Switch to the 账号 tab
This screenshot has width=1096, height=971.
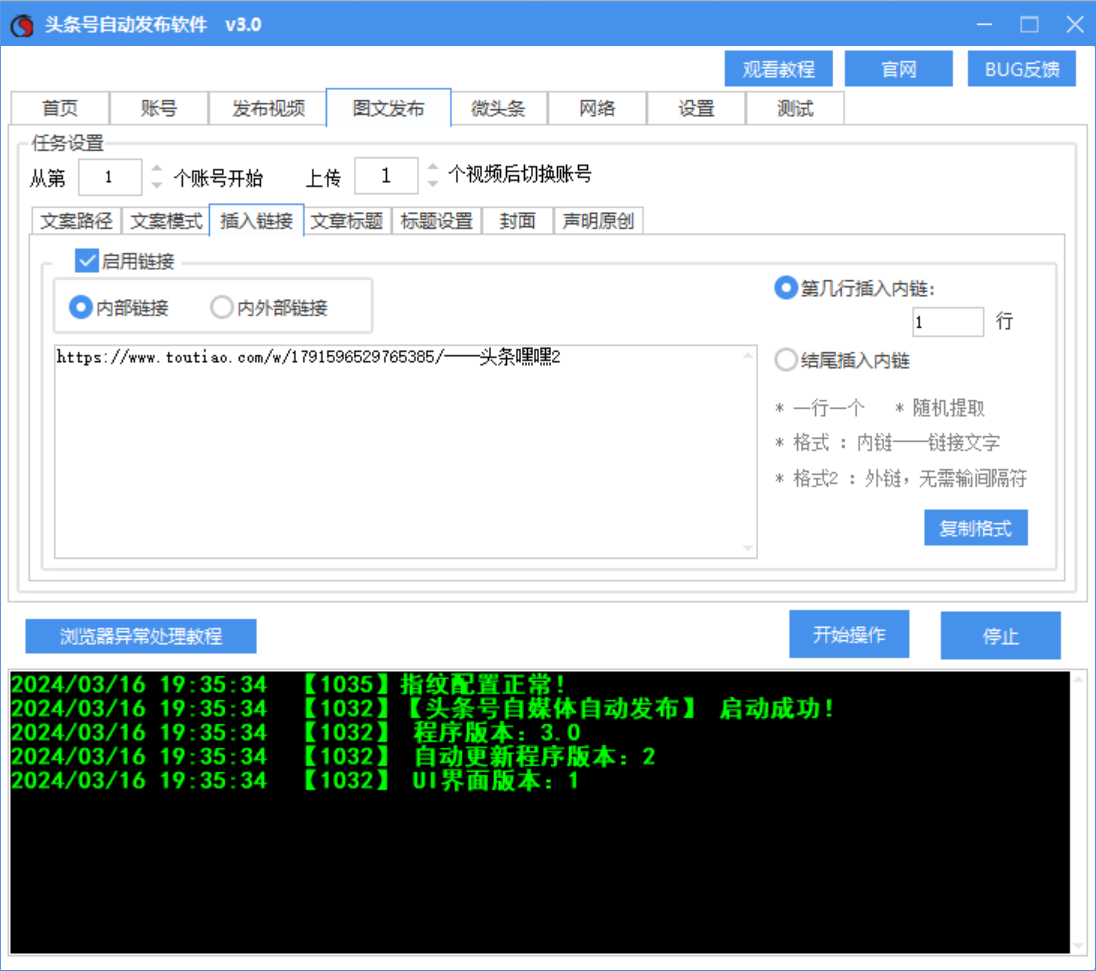click(x=159, y=108)
